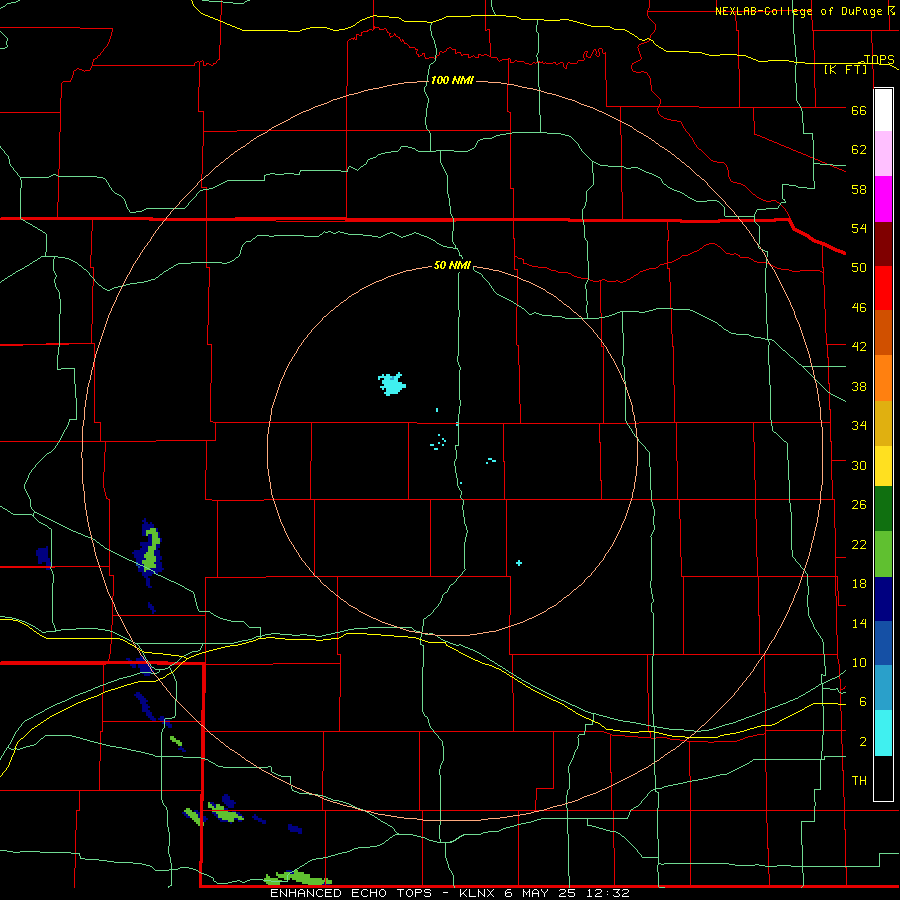Click the bright cyan legend swatch

tap(883, 733)
